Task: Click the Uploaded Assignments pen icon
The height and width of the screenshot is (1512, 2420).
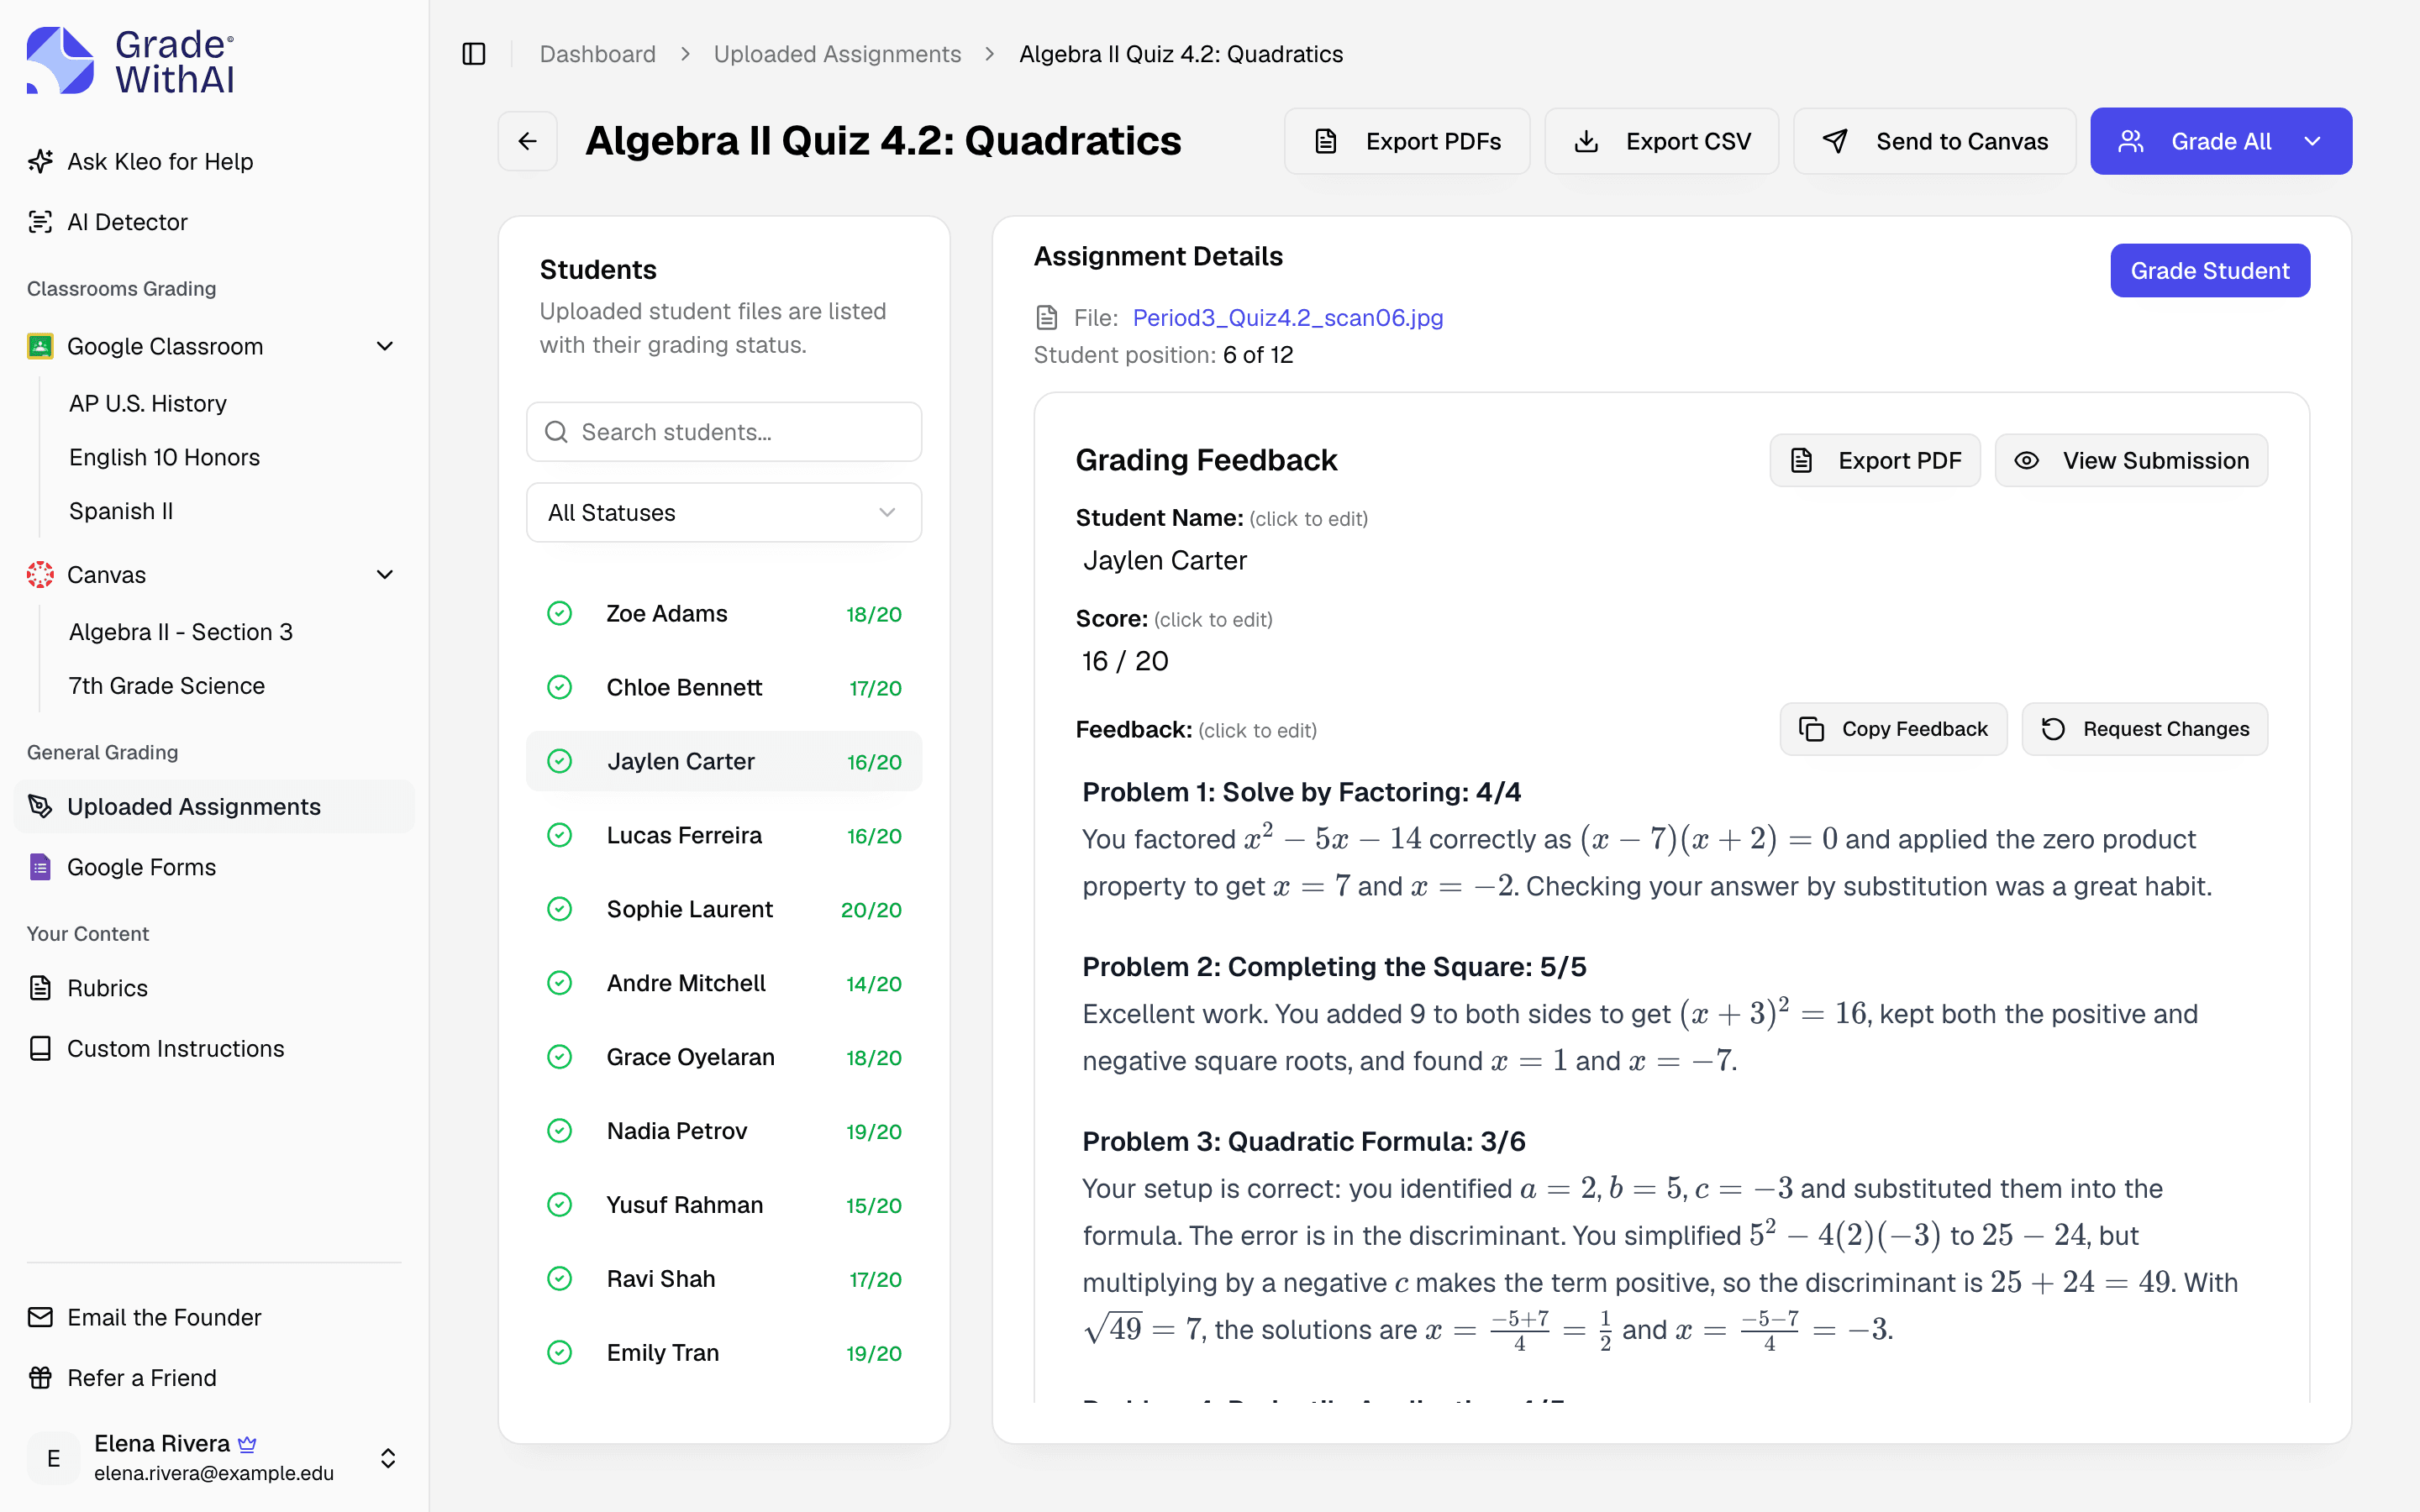Action: pos(40,806)
